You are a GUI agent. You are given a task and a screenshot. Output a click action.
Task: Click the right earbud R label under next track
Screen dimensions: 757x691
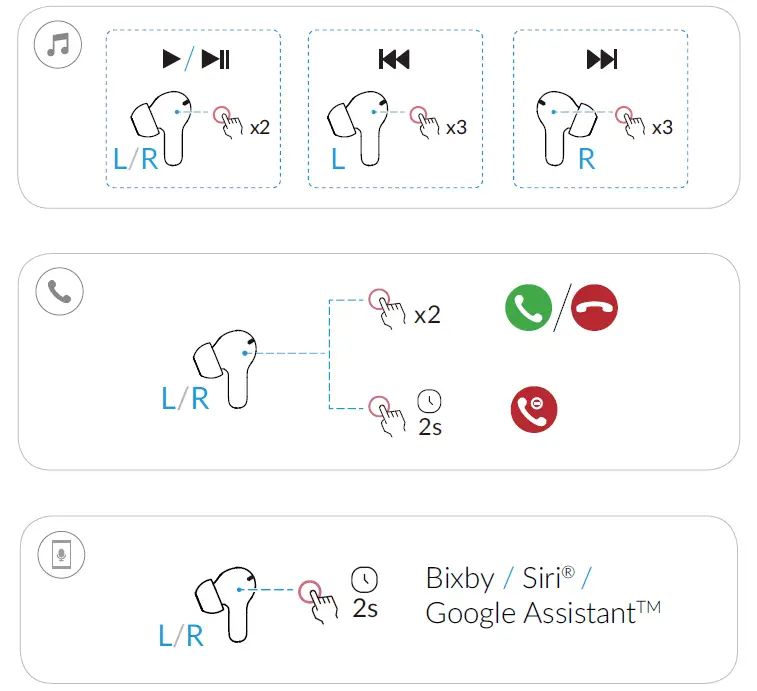(587, 159)
